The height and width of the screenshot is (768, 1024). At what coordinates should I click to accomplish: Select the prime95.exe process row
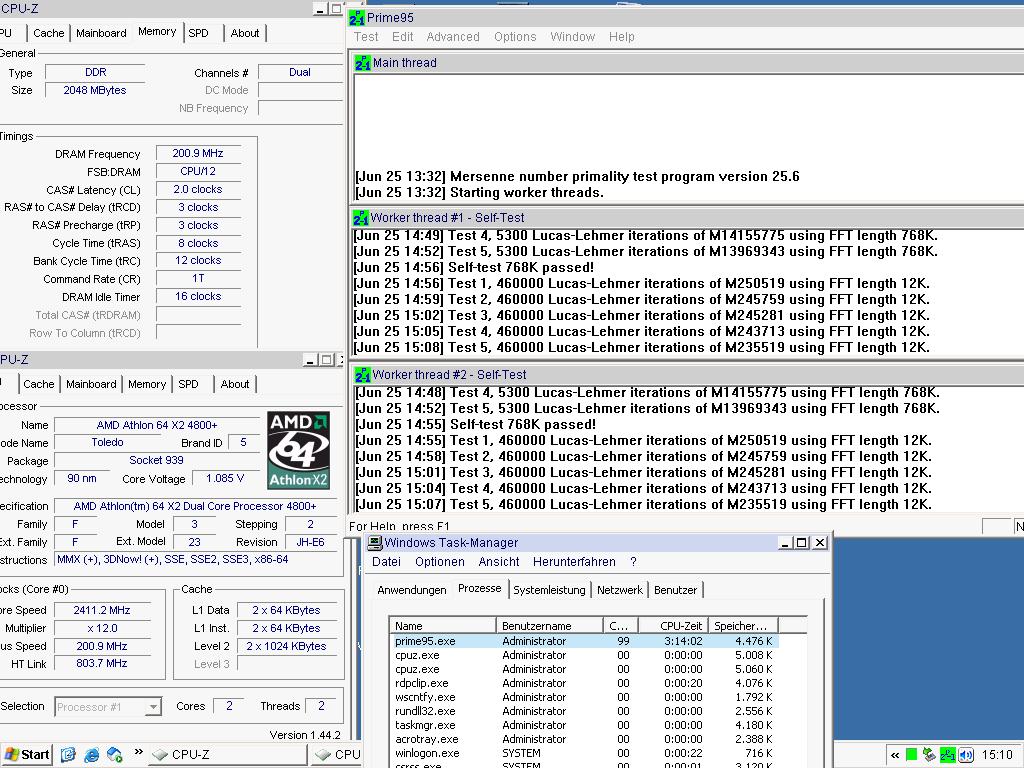tap(584, 641)
